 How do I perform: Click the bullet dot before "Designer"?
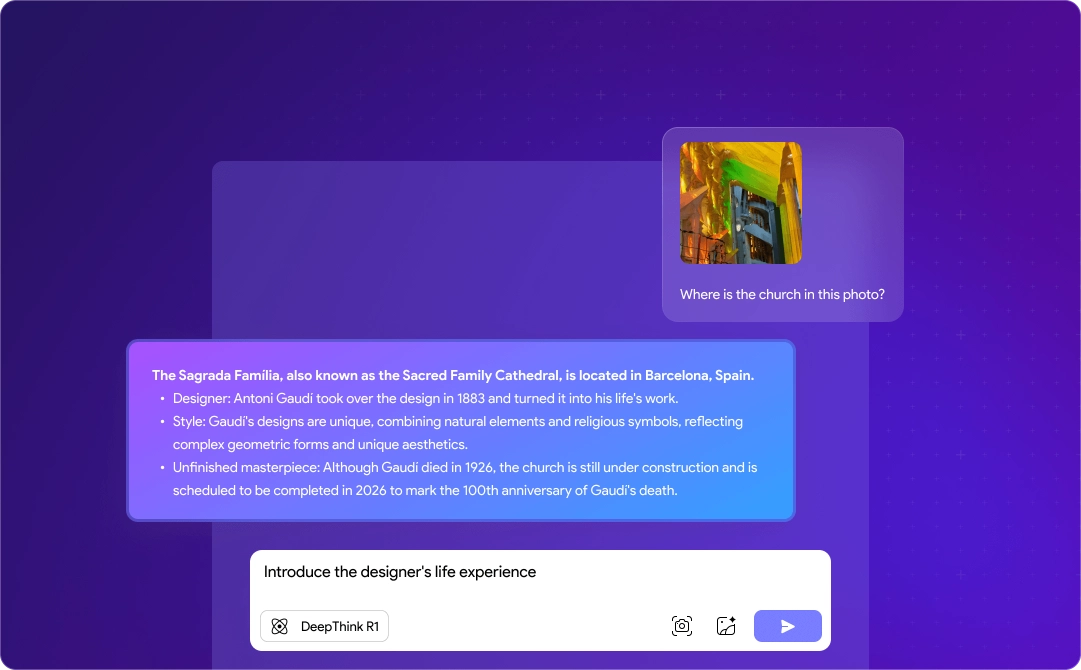163,398
